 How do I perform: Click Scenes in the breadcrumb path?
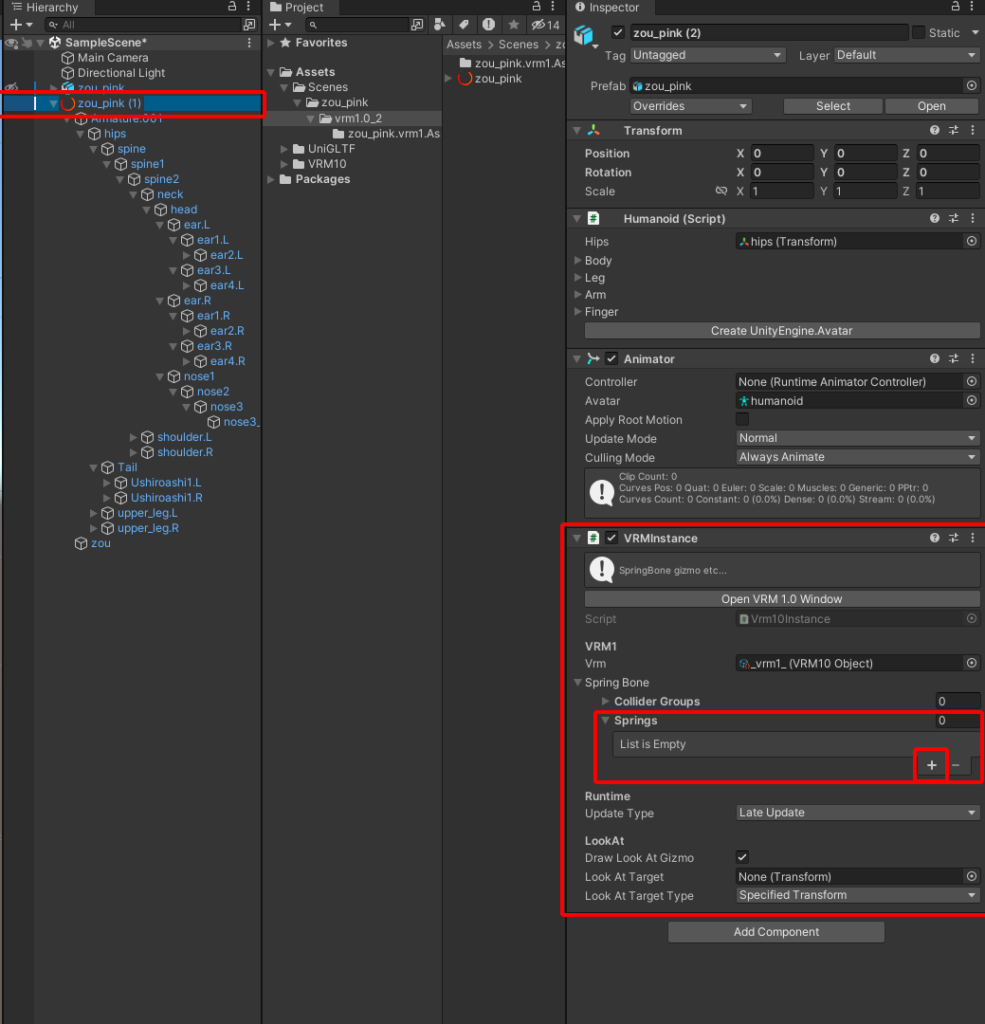coord(519,44)
